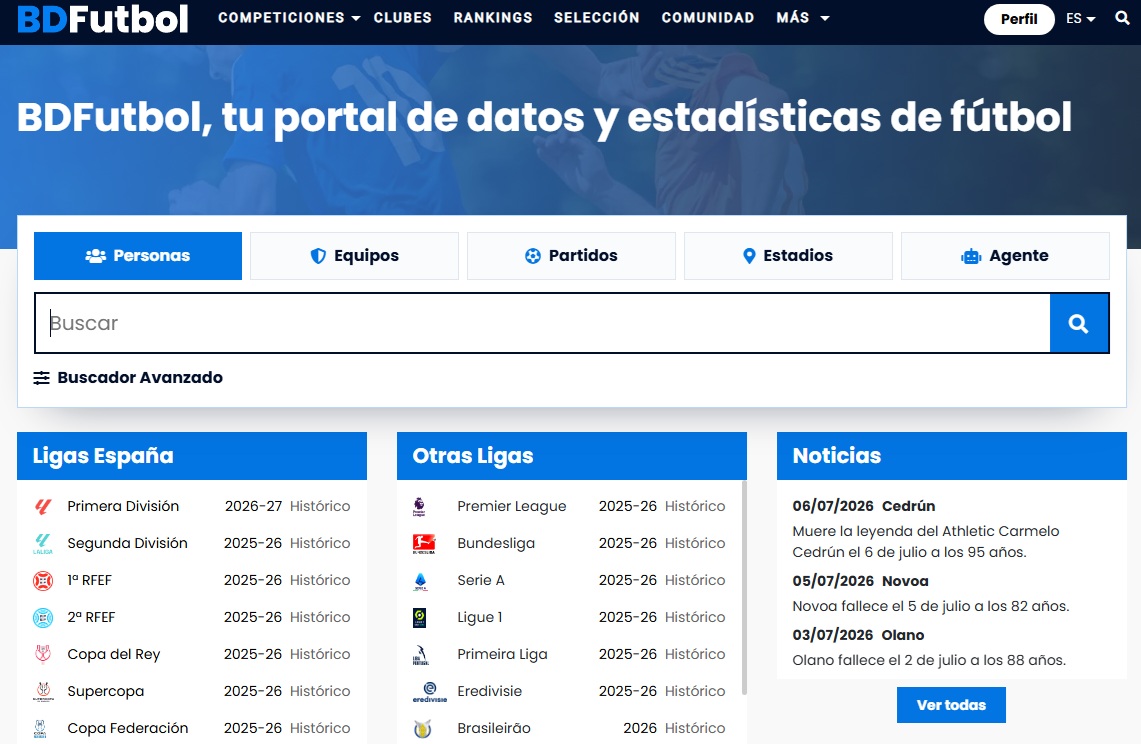
Task: Click the 2ª RFEF logo
Action: pyautogui.click(x=43, y=618)
